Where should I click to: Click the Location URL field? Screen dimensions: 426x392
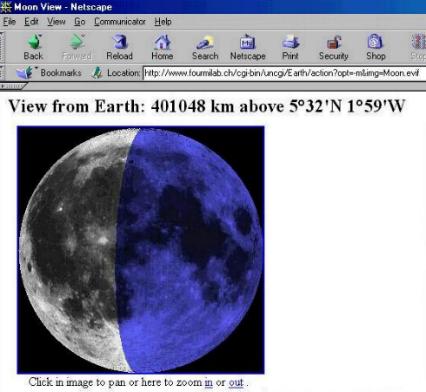(284, 73)
